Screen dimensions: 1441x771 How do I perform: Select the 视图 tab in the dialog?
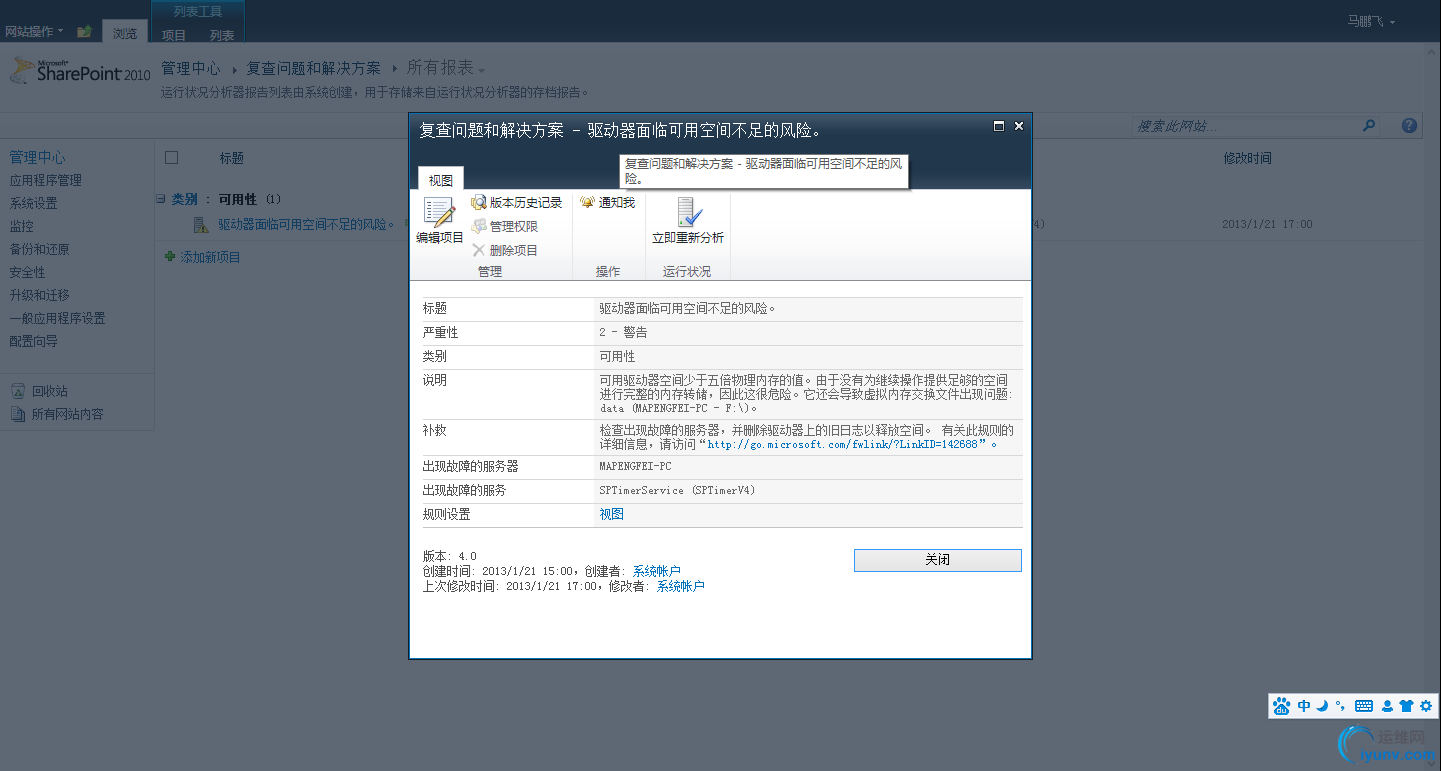pos(441,180)
